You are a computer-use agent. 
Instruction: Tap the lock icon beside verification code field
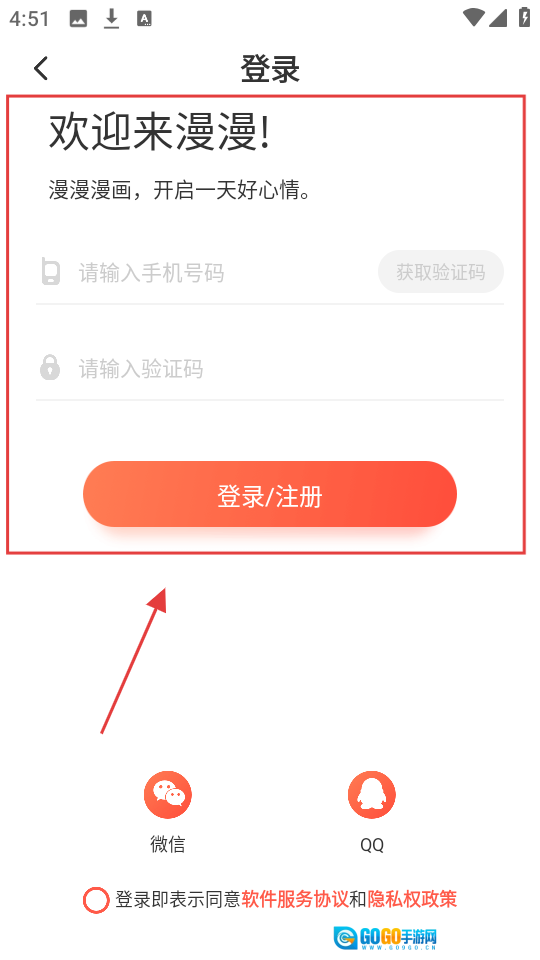50,367
